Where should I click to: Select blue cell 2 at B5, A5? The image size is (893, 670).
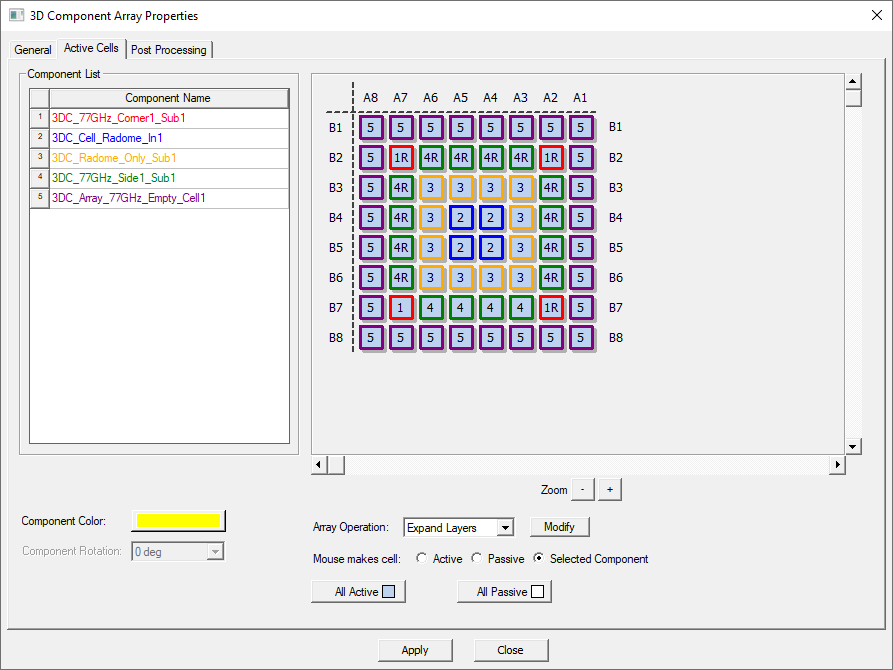(461, 248)
